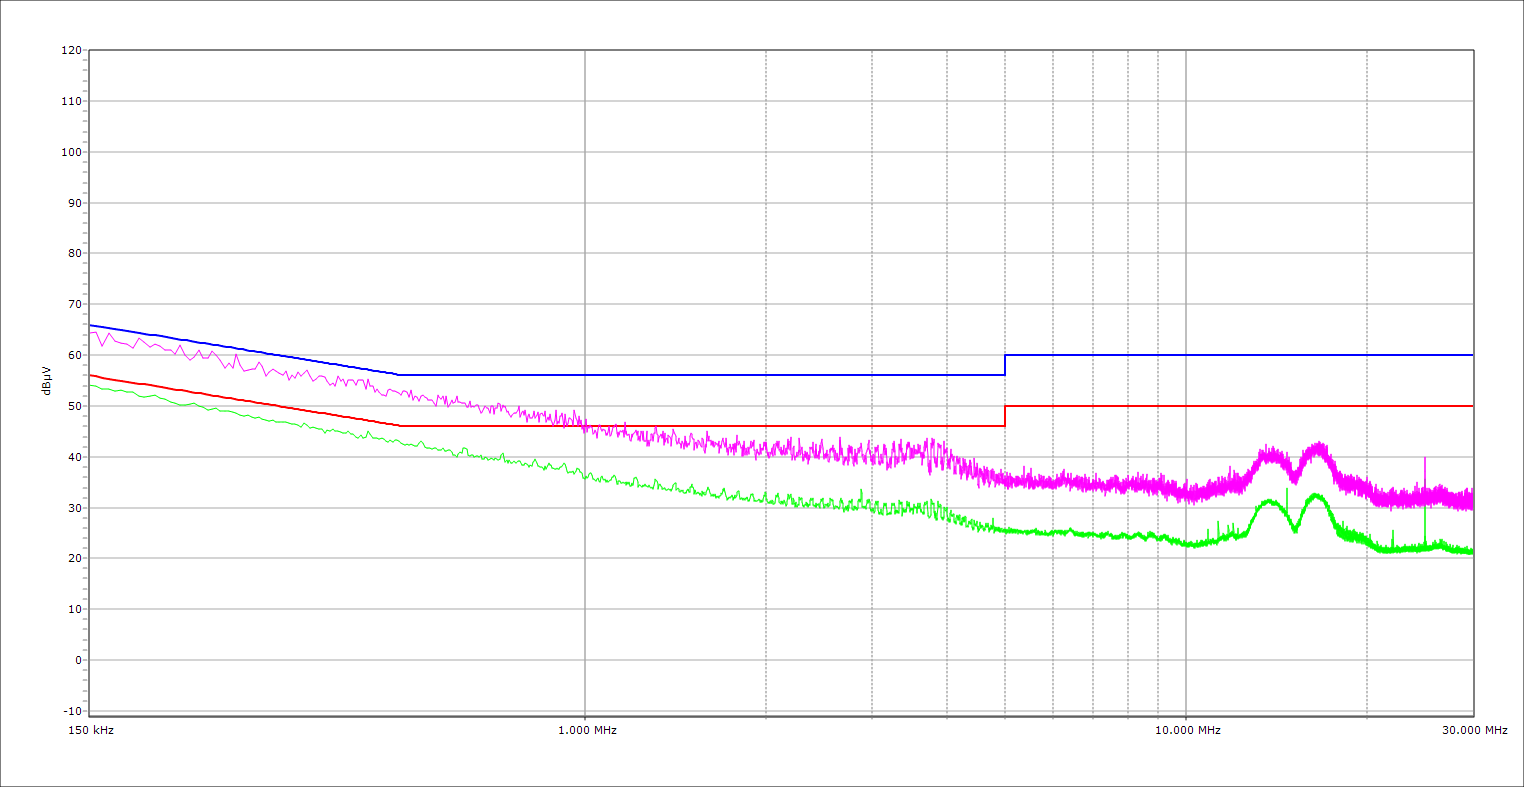Click the 40 value on the y-axis
The width and height of the screenshot is (1524, 787).
click(x=74, y=457)
